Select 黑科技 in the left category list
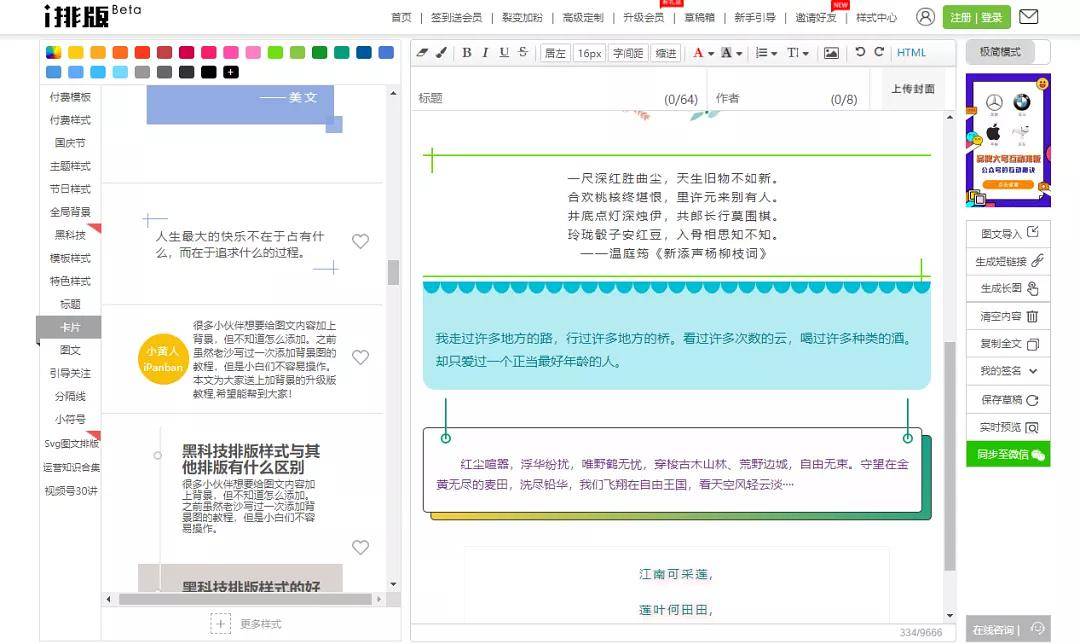Image resolution: width=1080 pixels, height=644 pixels. coord(70,235)
